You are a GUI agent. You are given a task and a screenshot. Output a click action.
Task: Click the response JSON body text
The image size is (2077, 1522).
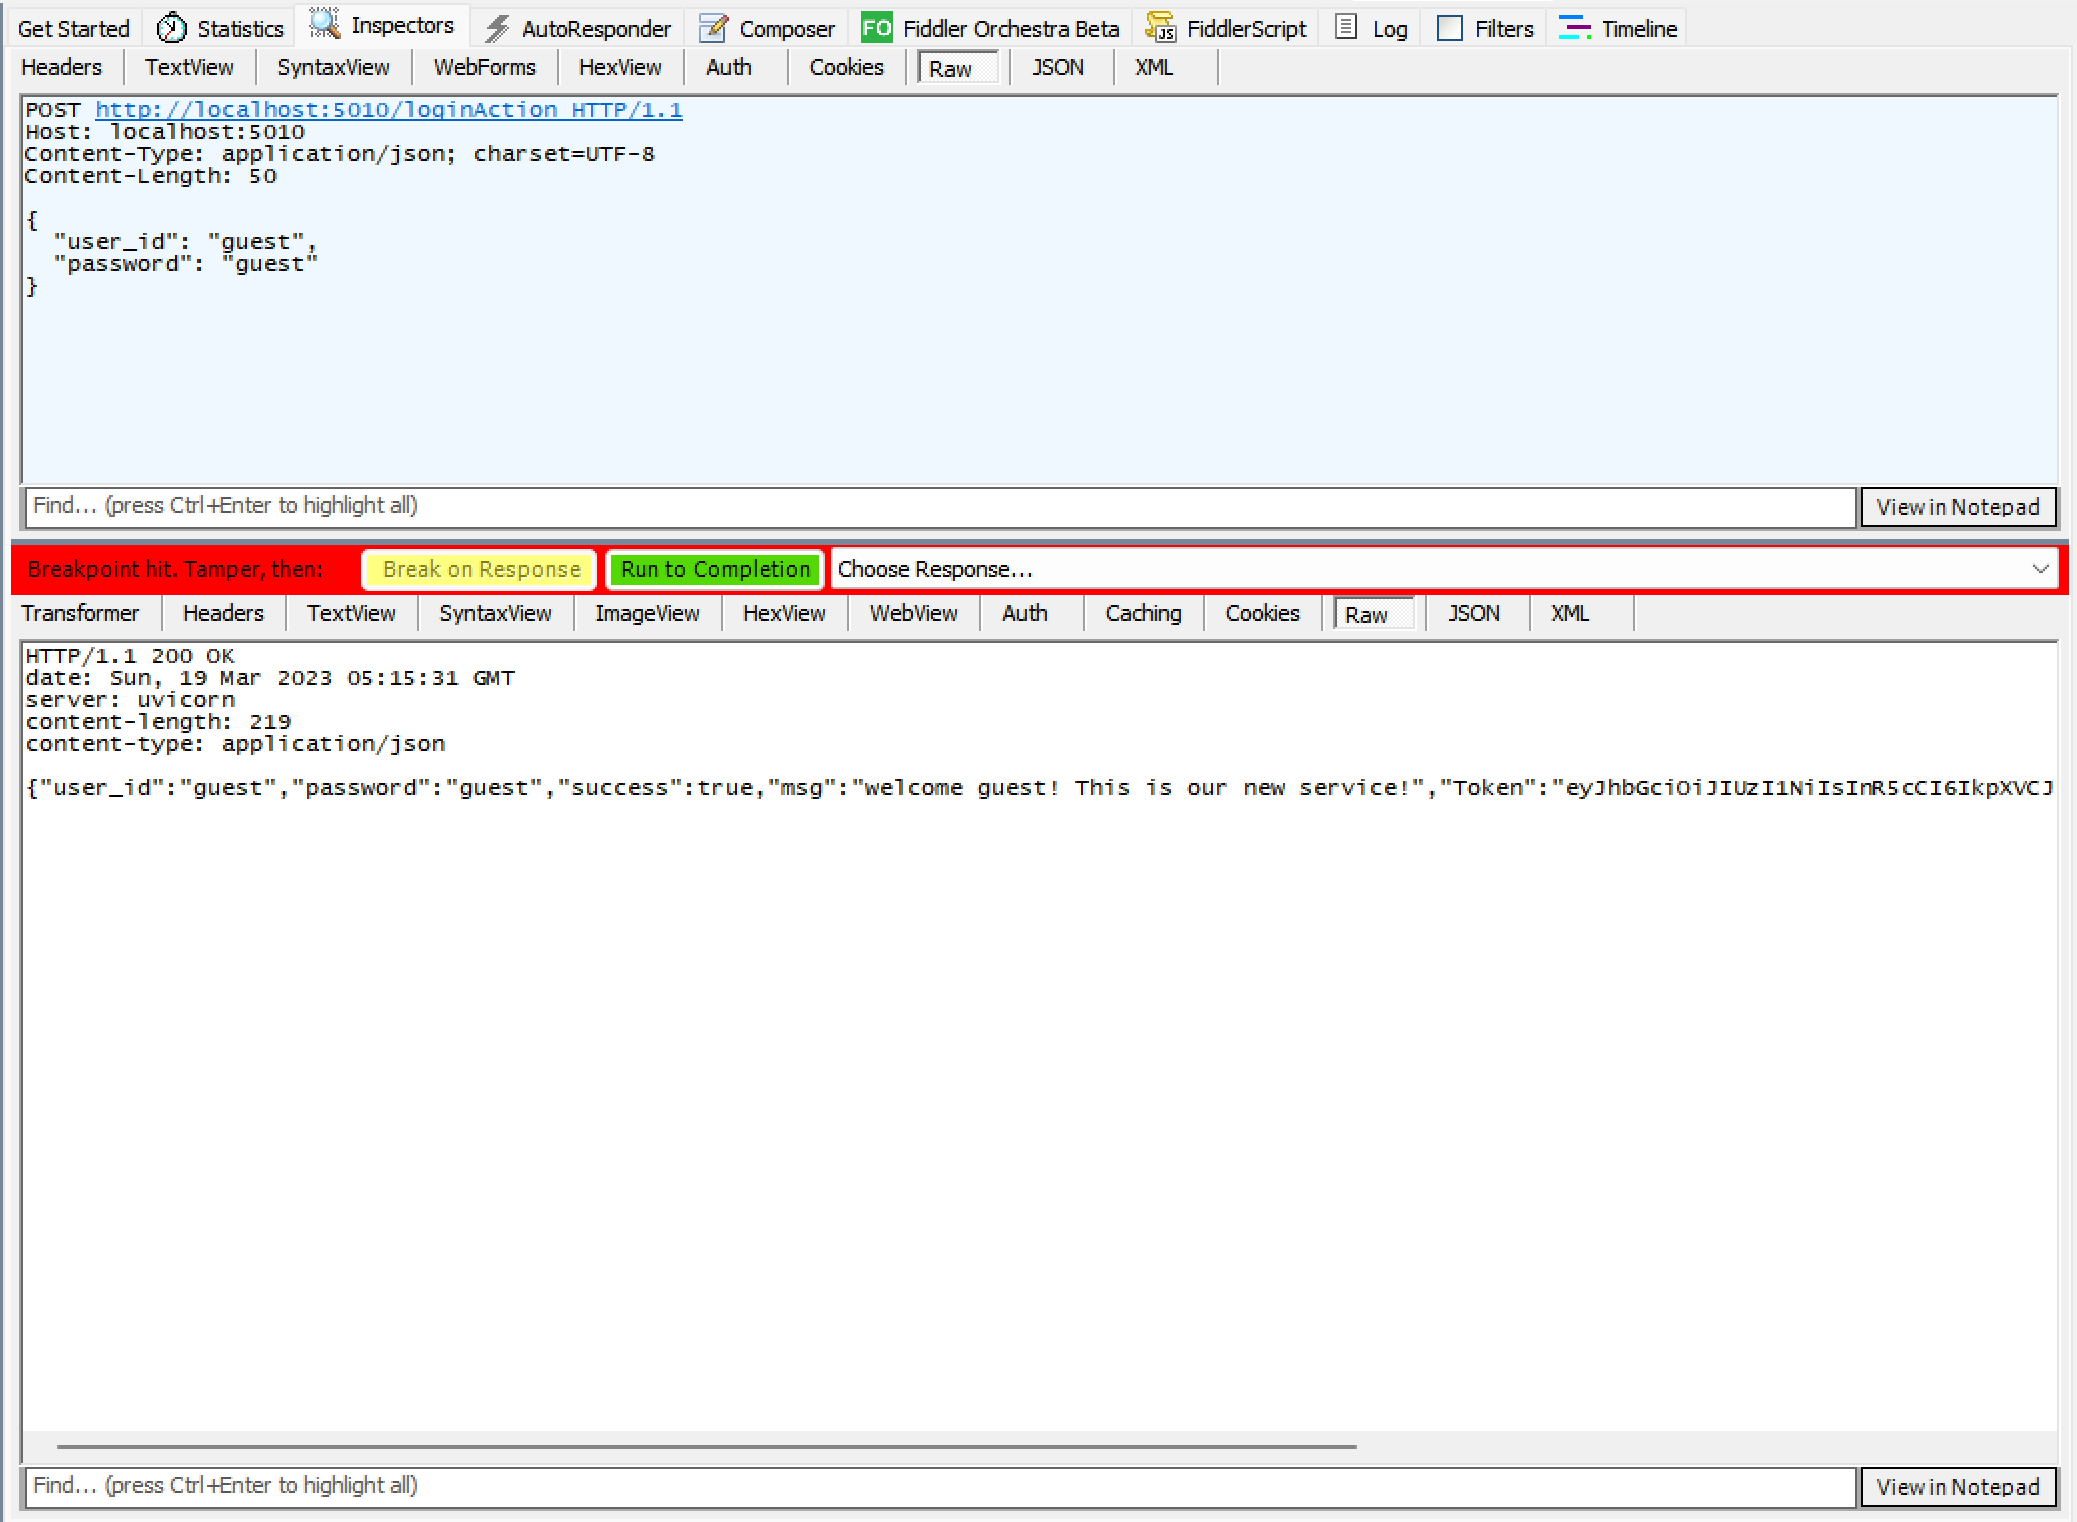point(1040,788)
